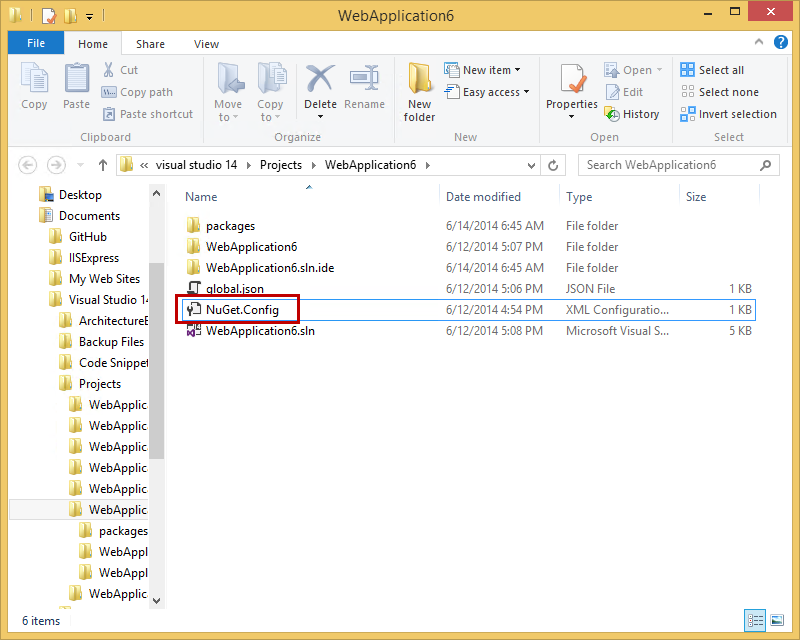This screenshot has height=640, width=800.
Task: Click navigation pane scroll up arrow
Action: click(x=157, y=193)
